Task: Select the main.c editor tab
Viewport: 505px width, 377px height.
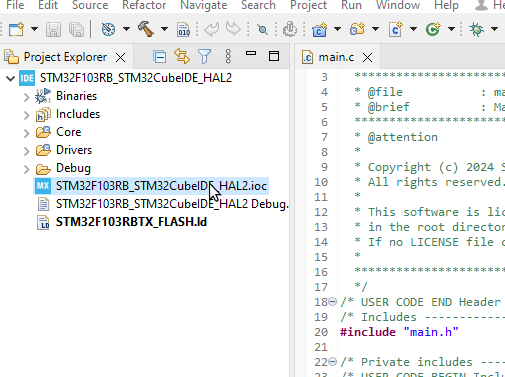Action: (x=336, y=57)
